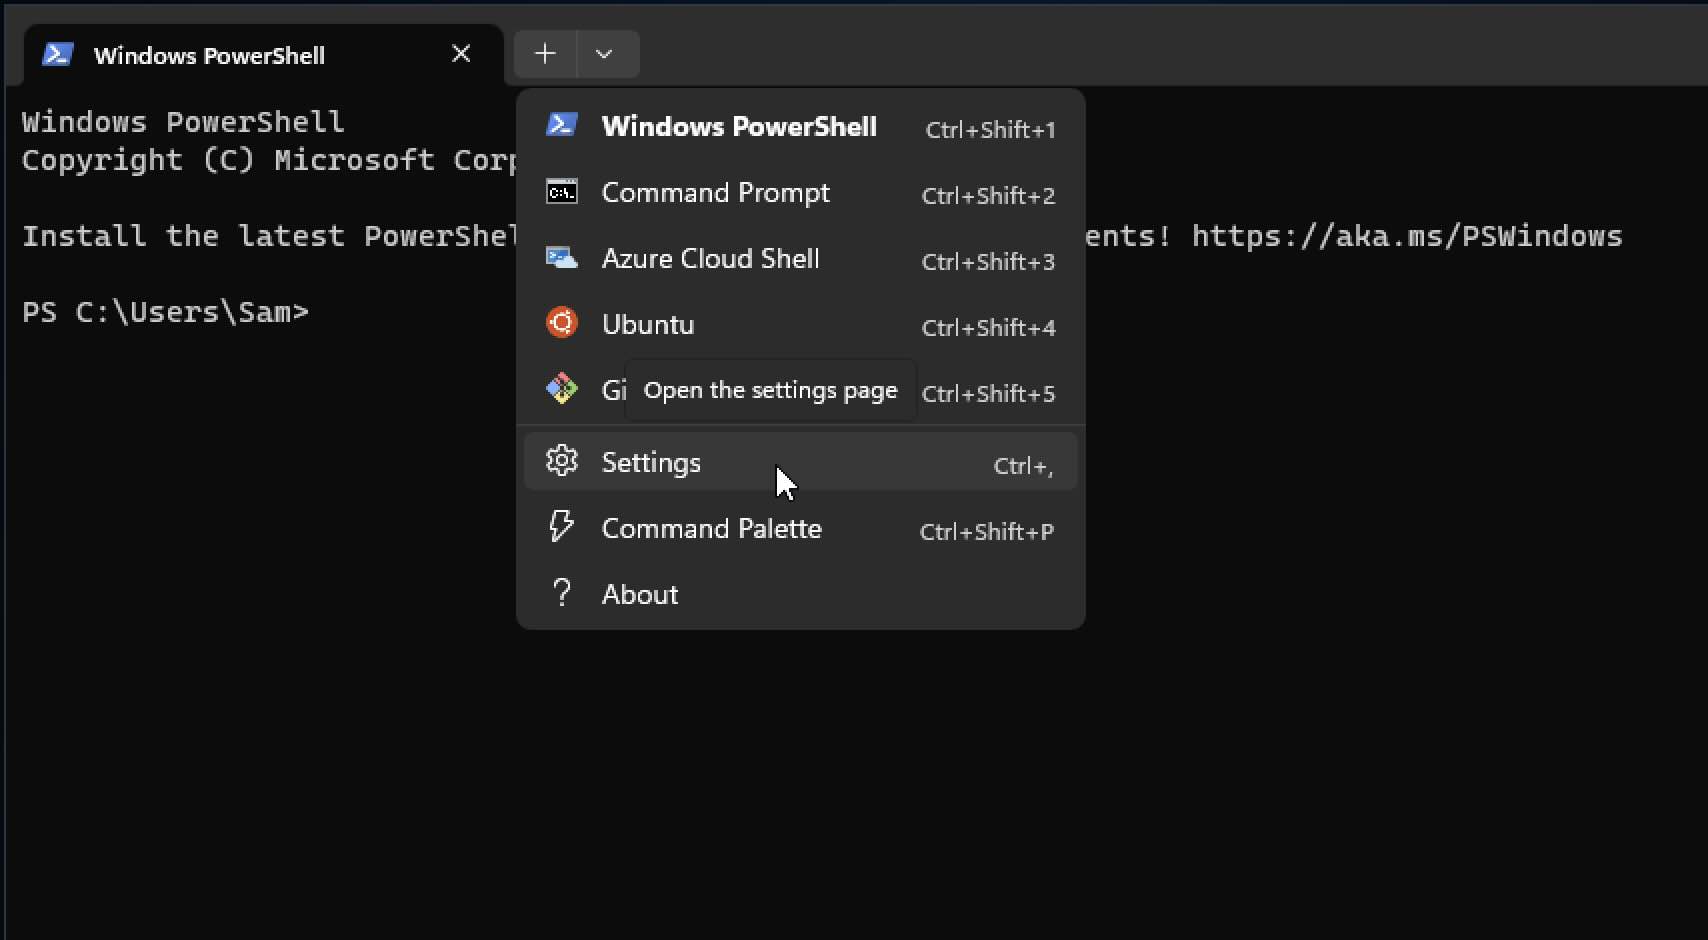Choose Command Prompt from the menu
The image size is (1708, 940).
715,192
